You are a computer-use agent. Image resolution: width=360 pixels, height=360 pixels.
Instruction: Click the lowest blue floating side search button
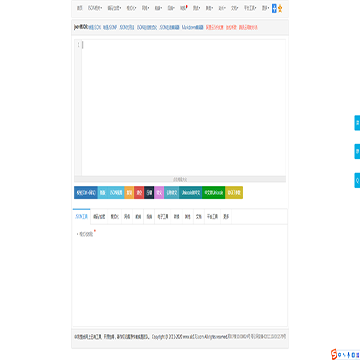(x=357, y=180)
